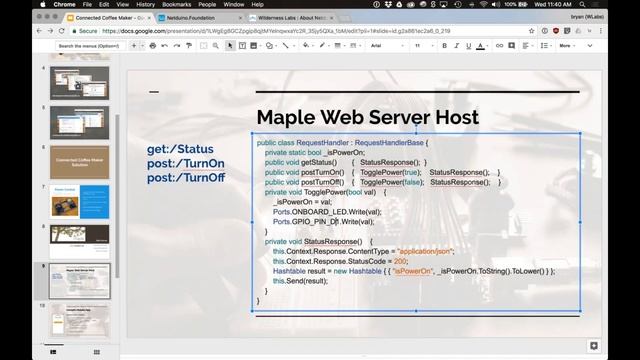
Task: Collapse the menus with the chevron arrow
Action: (x=590, y=46)
